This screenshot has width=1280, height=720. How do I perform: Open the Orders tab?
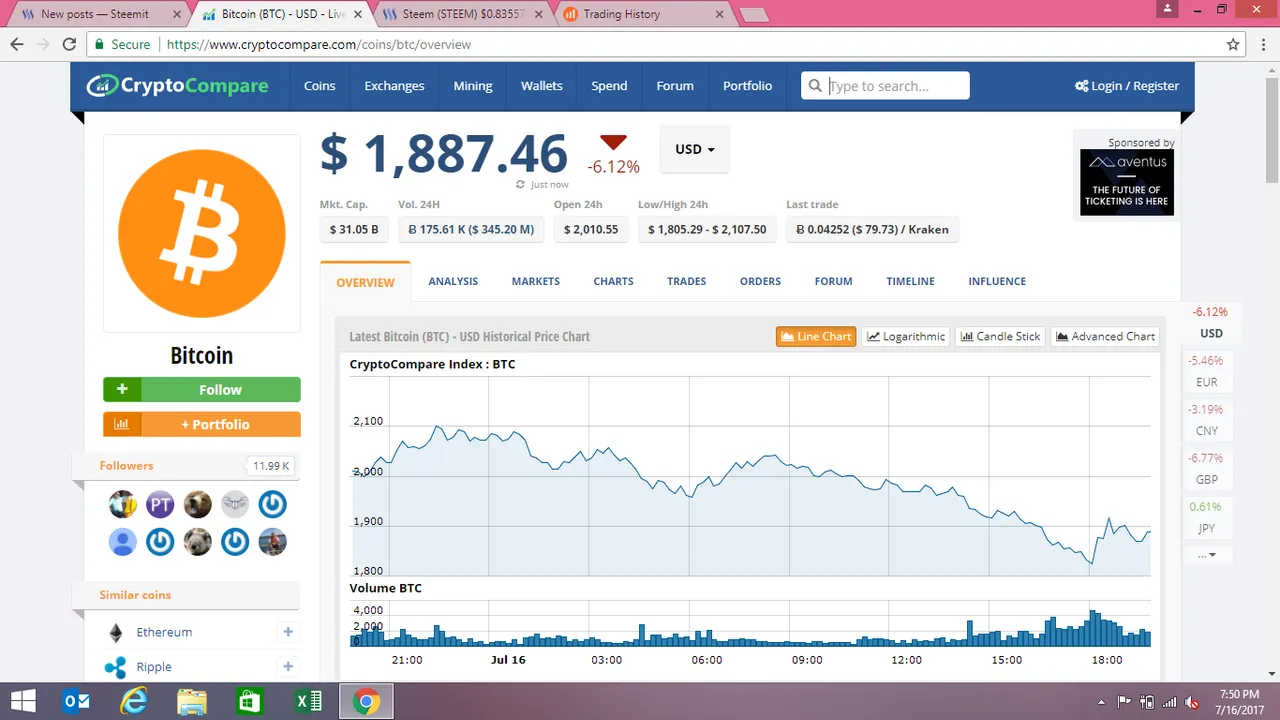[760, 282]
